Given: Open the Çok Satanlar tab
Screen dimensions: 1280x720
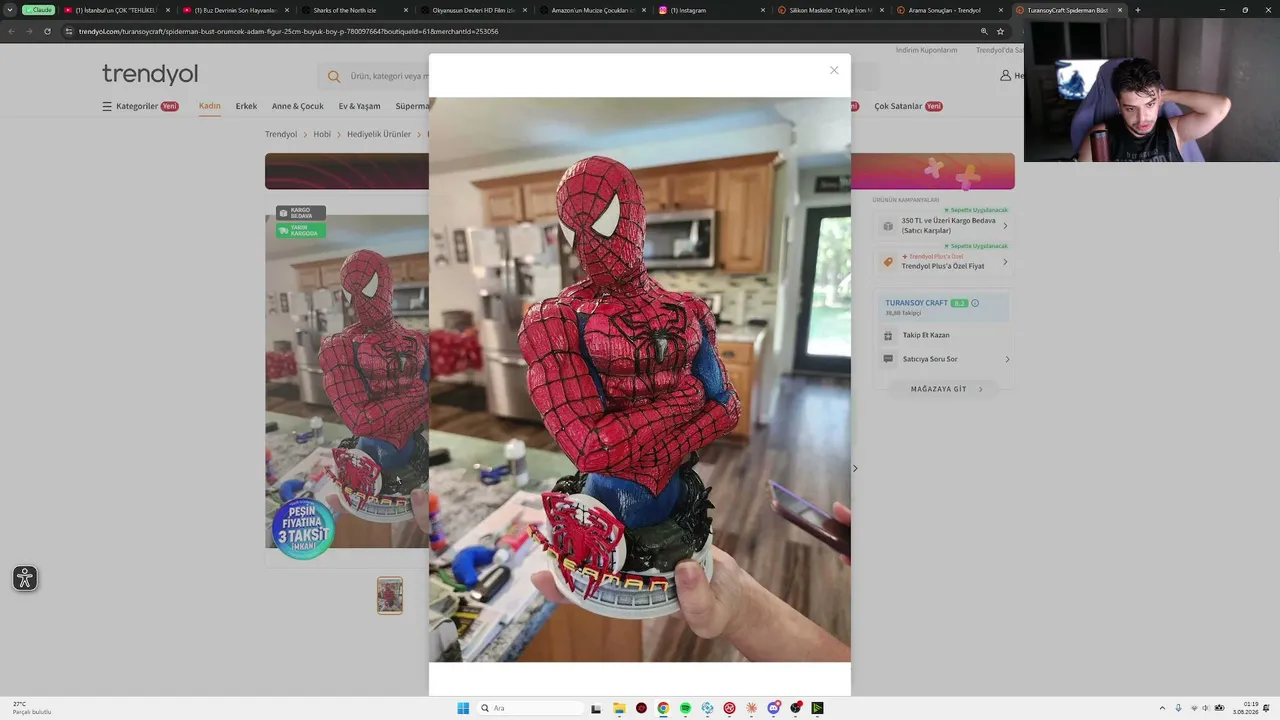Looking at the screenshot, I should [908, 106].
